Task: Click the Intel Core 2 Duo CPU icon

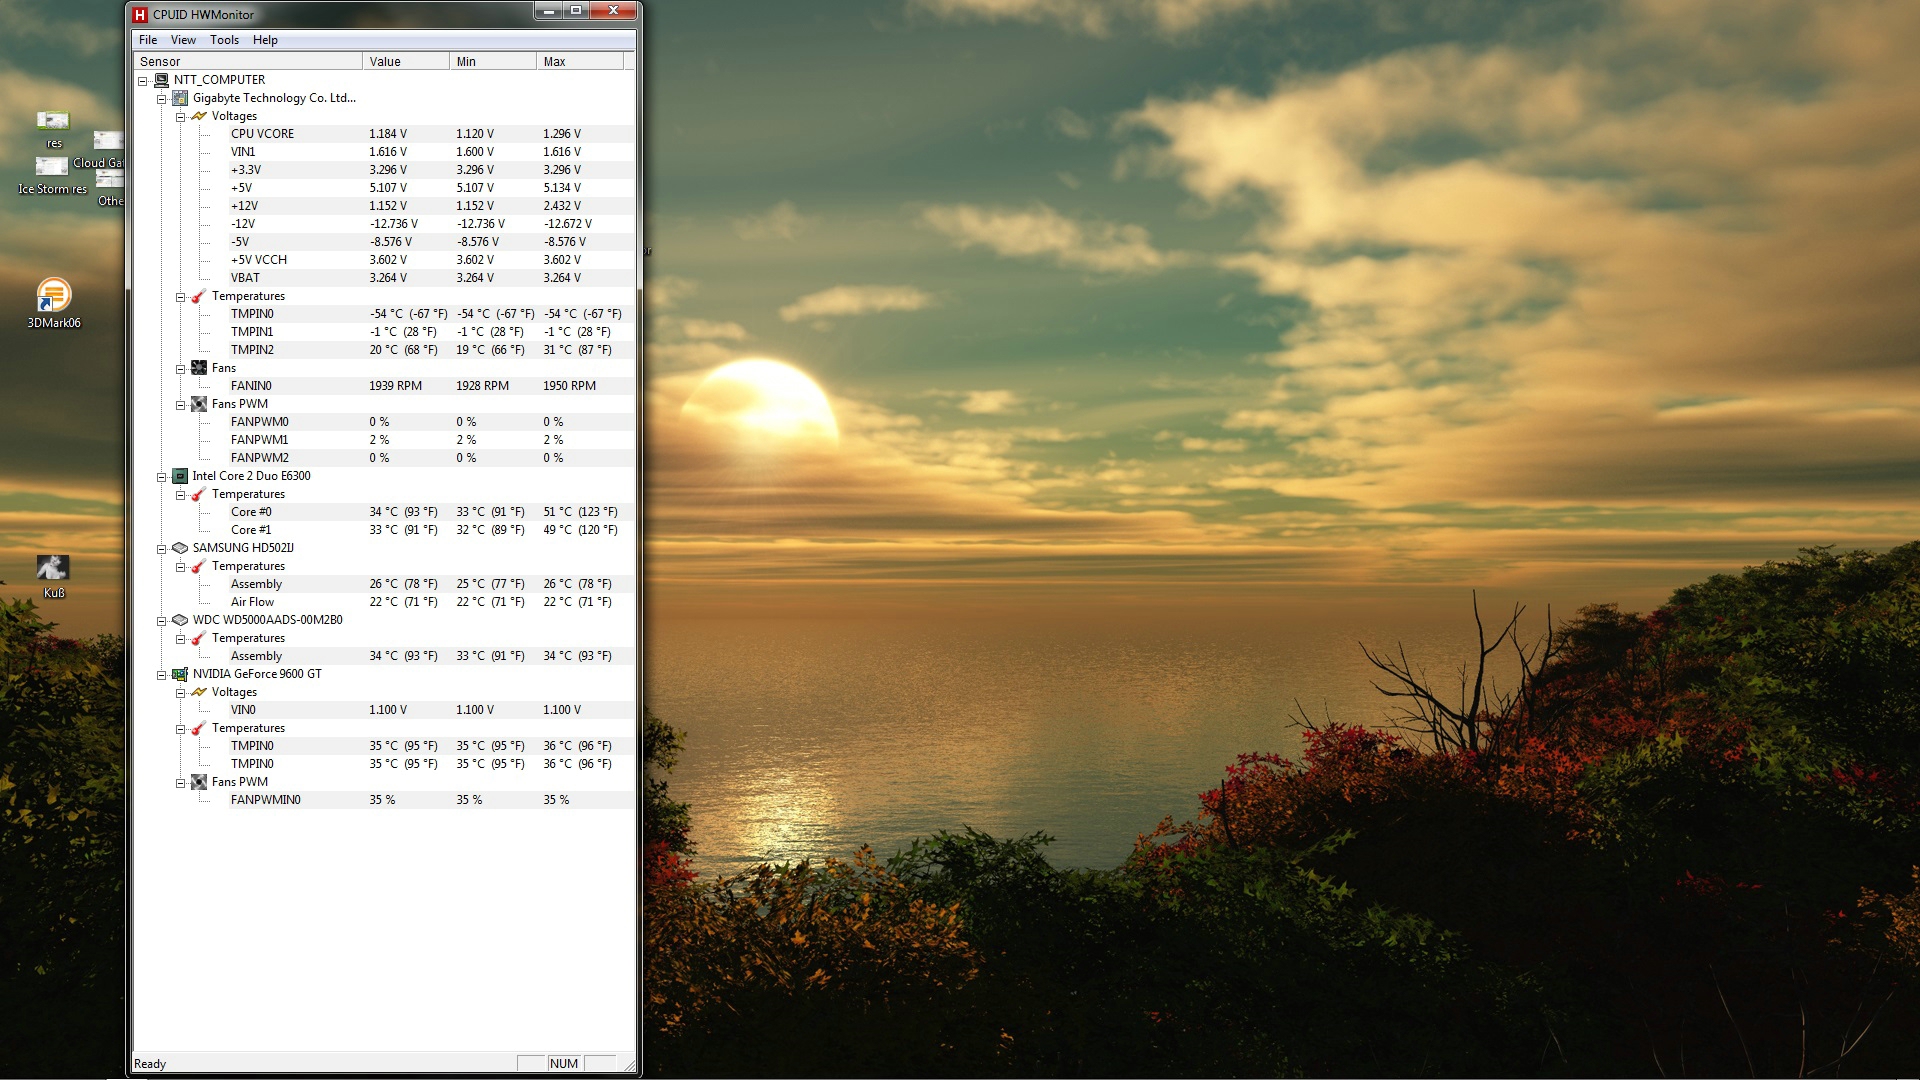Action: pyautogui.click(x=180, y=476)
